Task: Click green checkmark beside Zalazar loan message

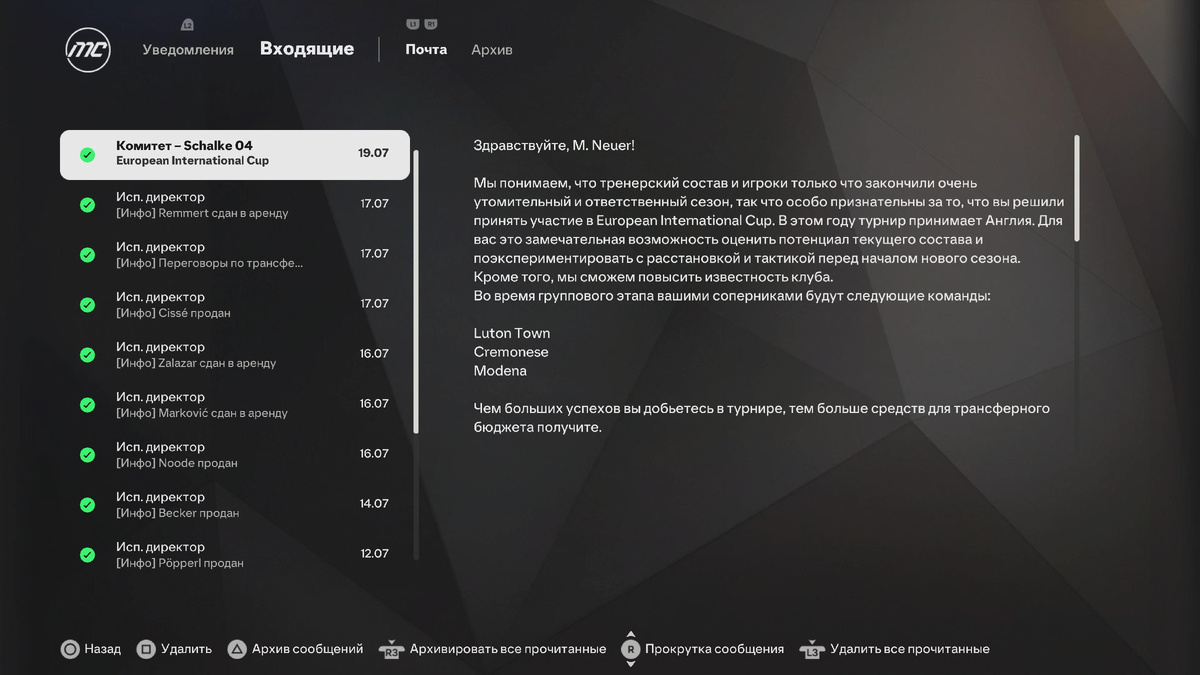Action: pyautogui.click(x=87, y=355)
